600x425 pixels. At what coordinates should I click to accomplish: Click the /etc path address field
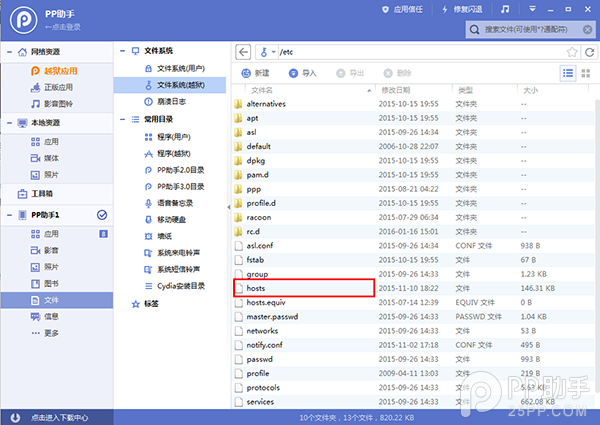pos(421,52)
